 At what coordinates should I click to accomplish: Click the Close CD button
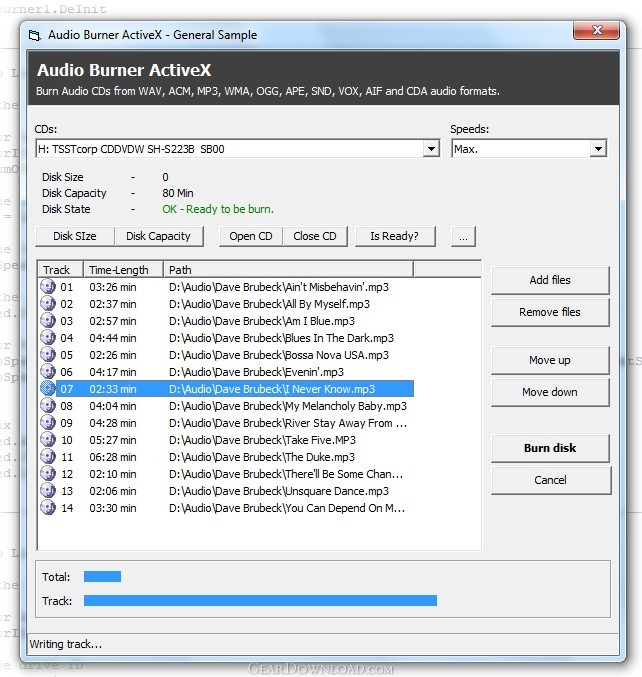click(x=315, y=236)
